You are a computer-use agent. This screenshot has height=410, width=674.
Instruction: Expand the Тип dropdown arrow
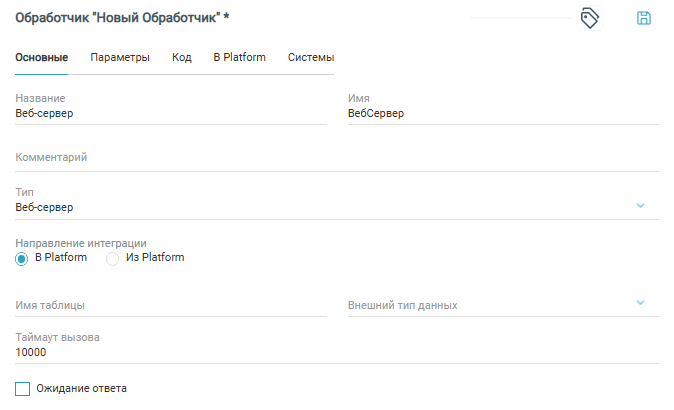click(641, 206)
